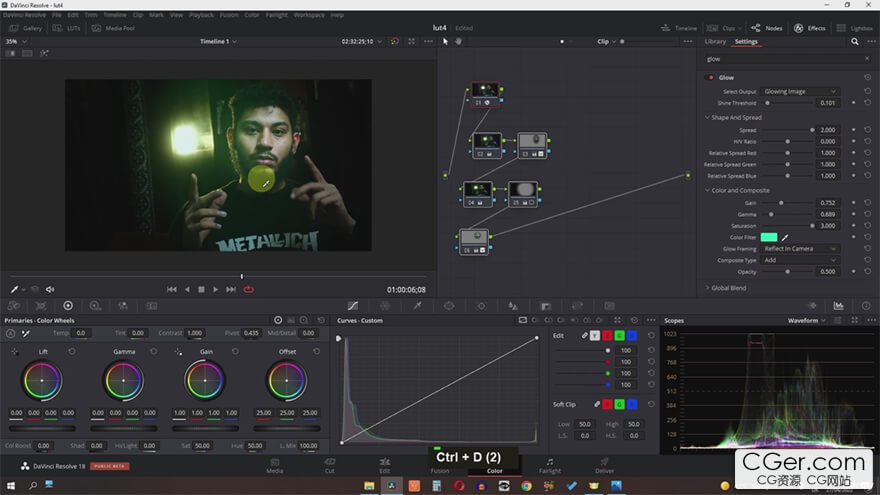The height and width of the screenshot is (495, 880).
Task: Open the Curves palette icon
Action: [352, 305]
